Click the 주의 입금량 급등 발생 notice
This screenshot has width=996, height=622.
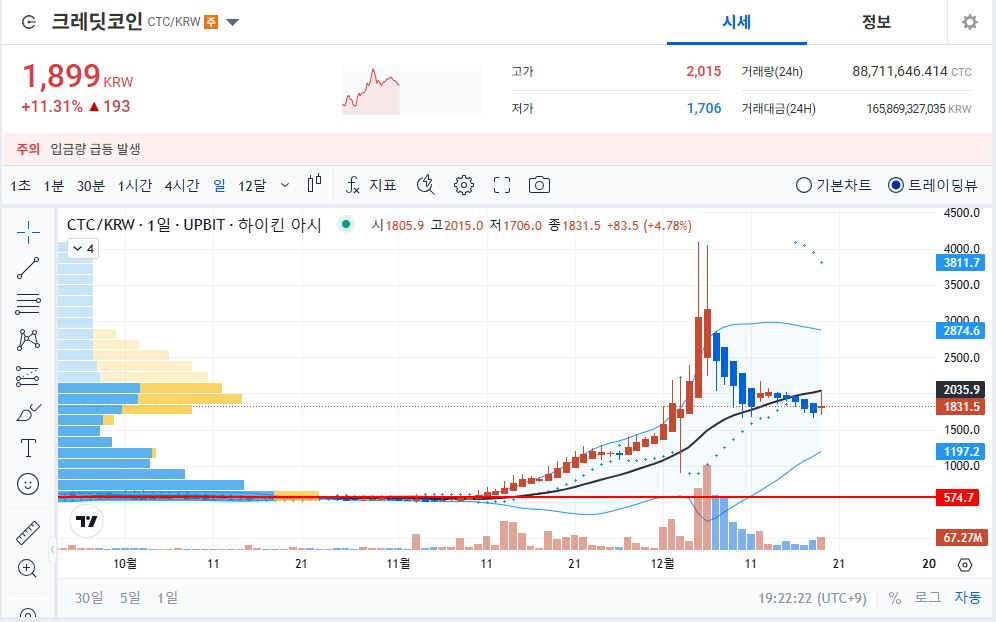pos(78,149)
